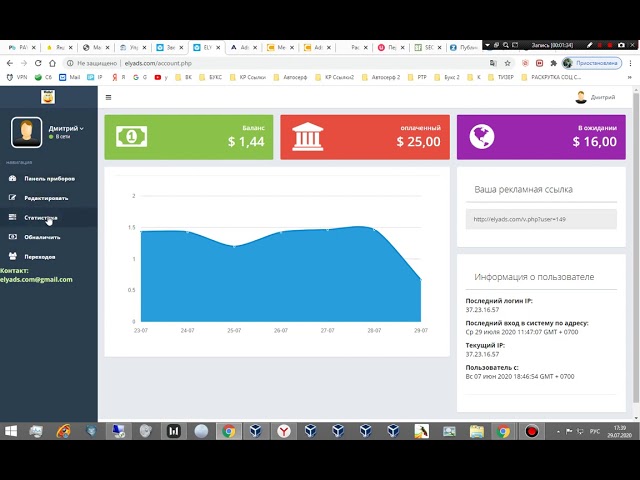Click the recorder pencil annotate icon
Image resolution: width=640 pixels, height=480 pixels.
point(589,45)
